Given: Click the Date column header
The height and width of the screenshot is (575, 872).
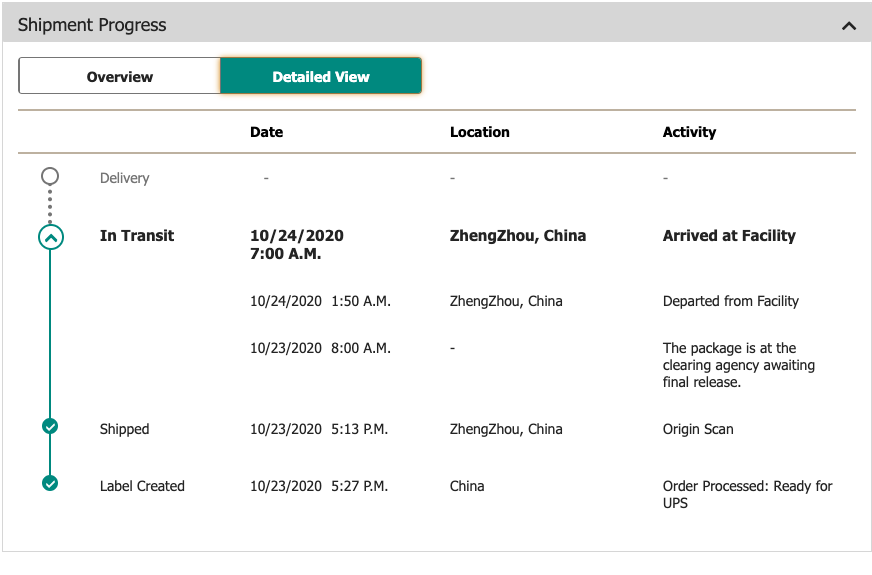Looking at the screenshot, I should [x=266, y=132].
